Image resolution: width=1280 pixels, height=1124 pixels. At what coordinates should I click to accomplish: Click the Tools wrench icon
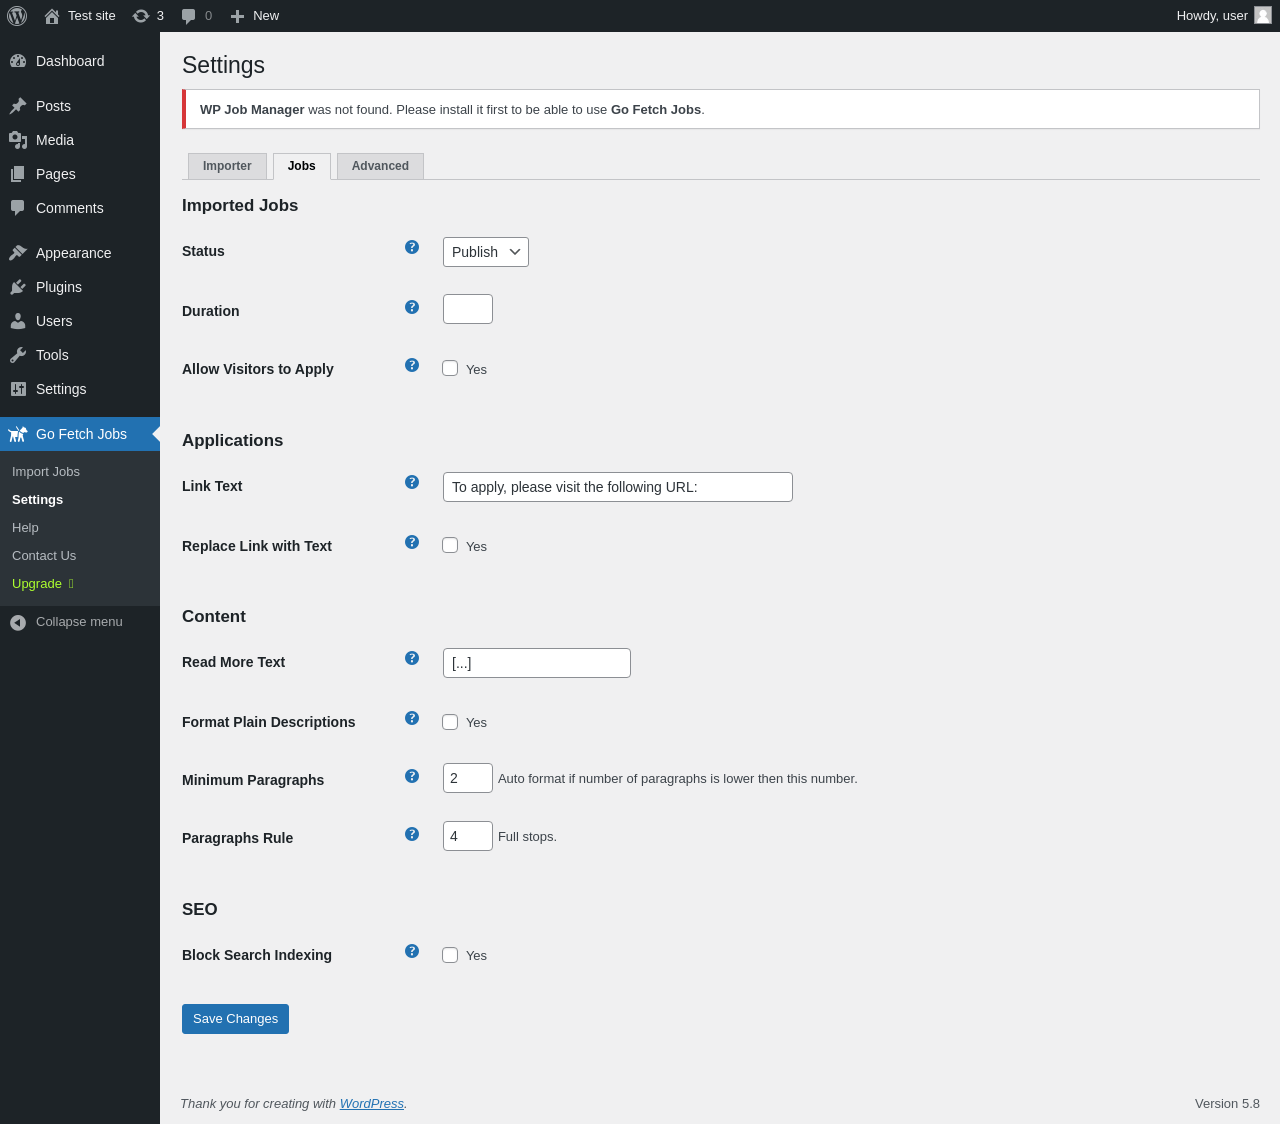[18, 355]
